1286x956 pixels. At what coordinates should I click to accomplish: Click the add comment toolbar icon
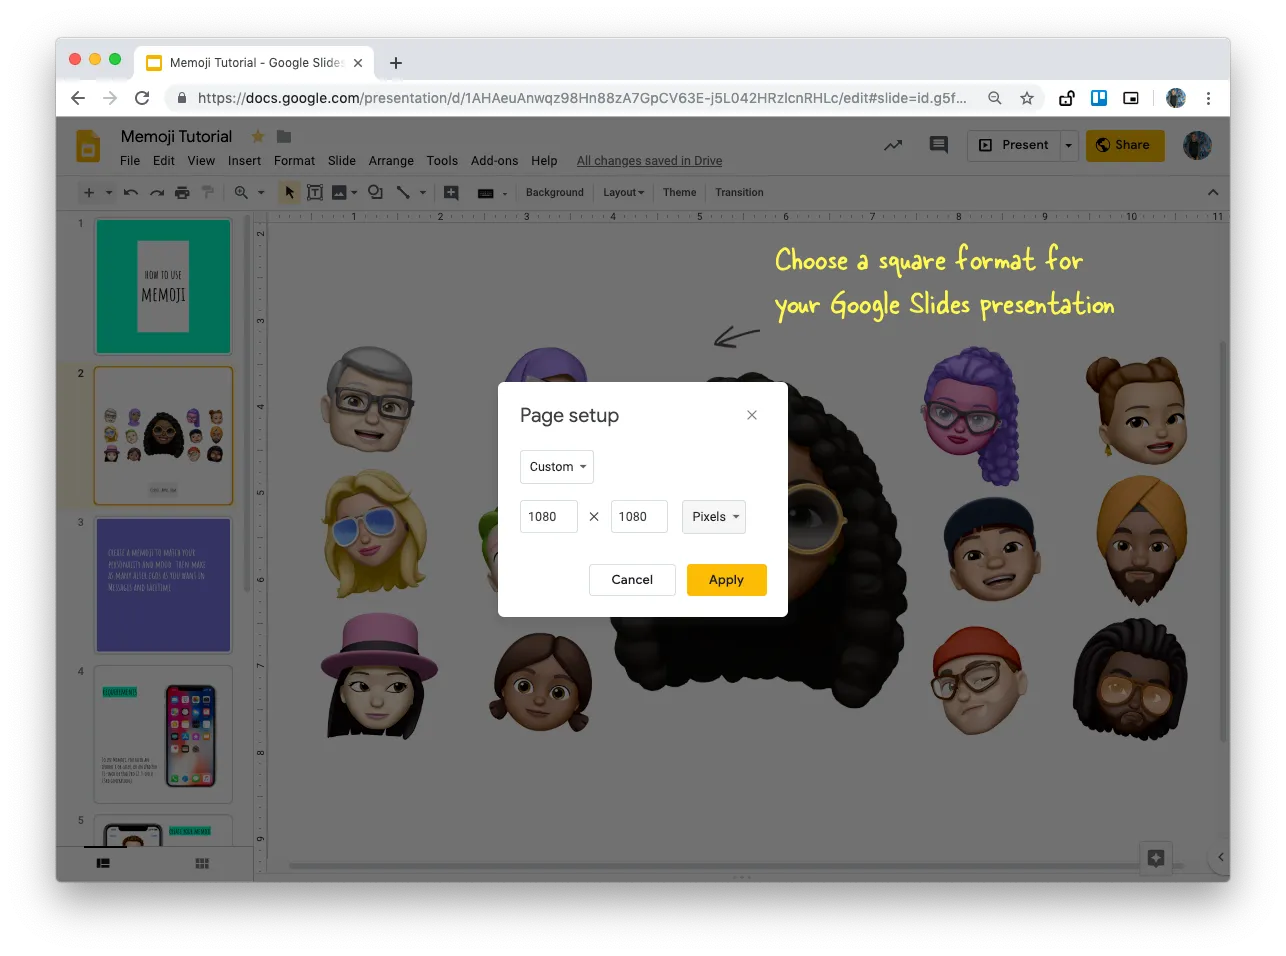pos(451,192)
